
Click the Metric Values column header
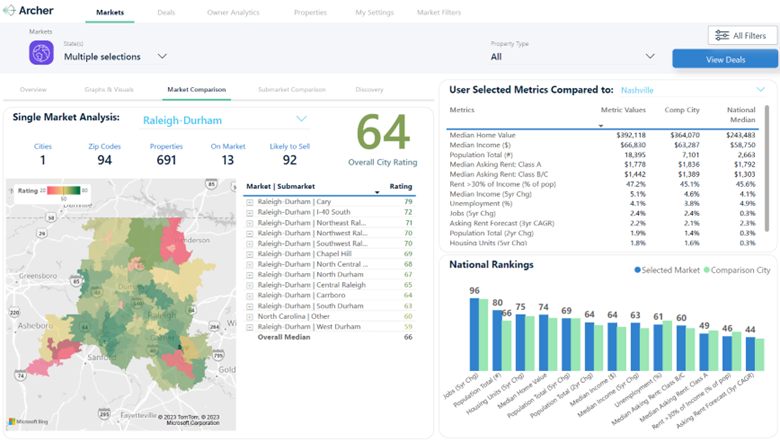tap(623, 110)
